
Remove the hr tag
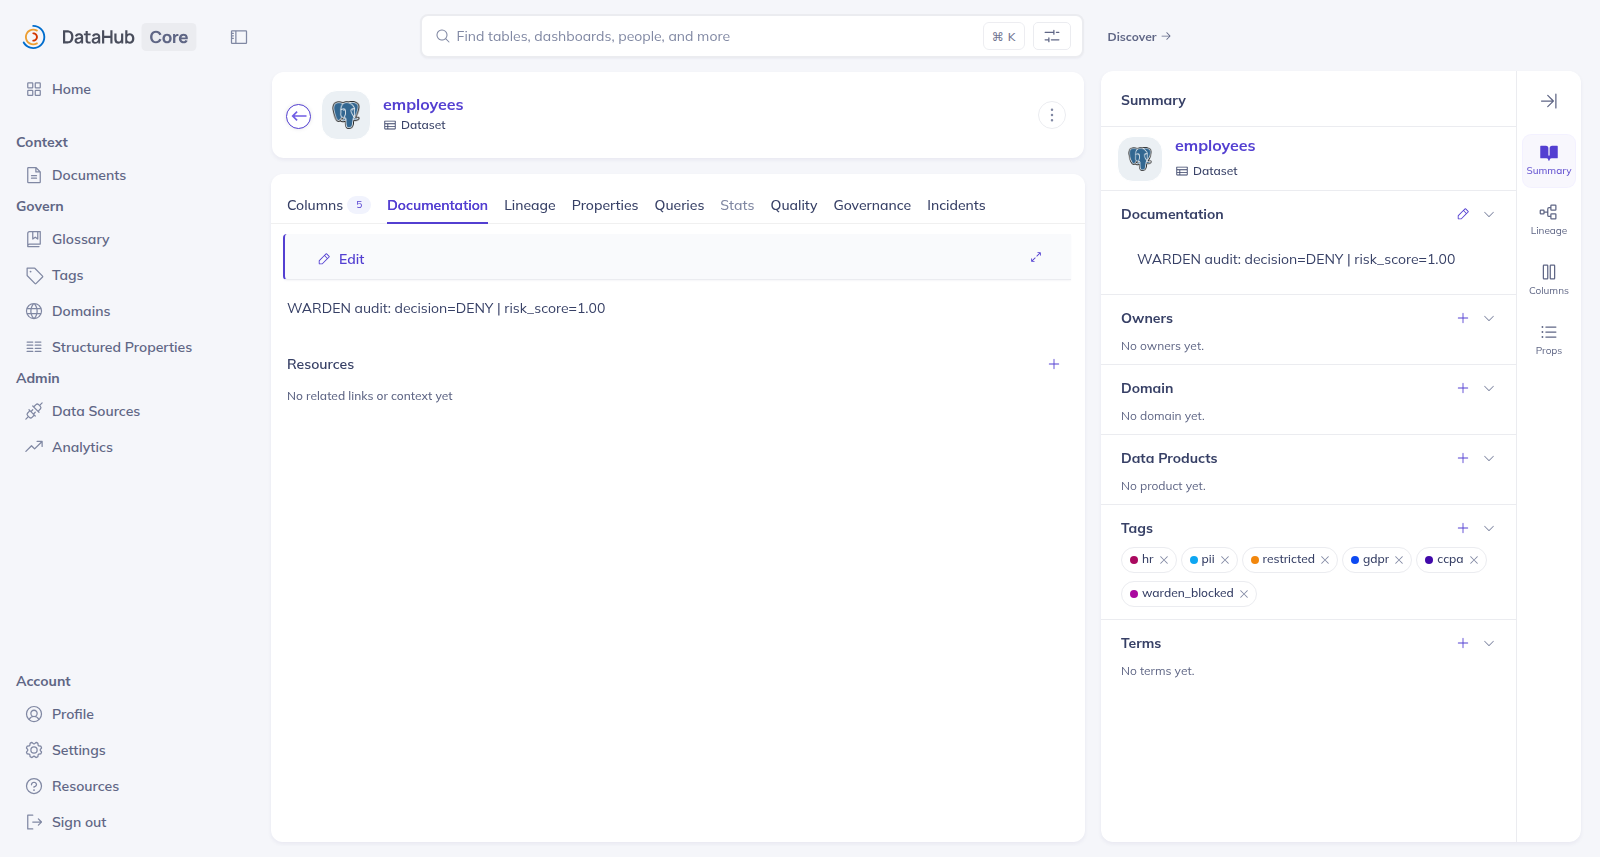(1164, 560)
